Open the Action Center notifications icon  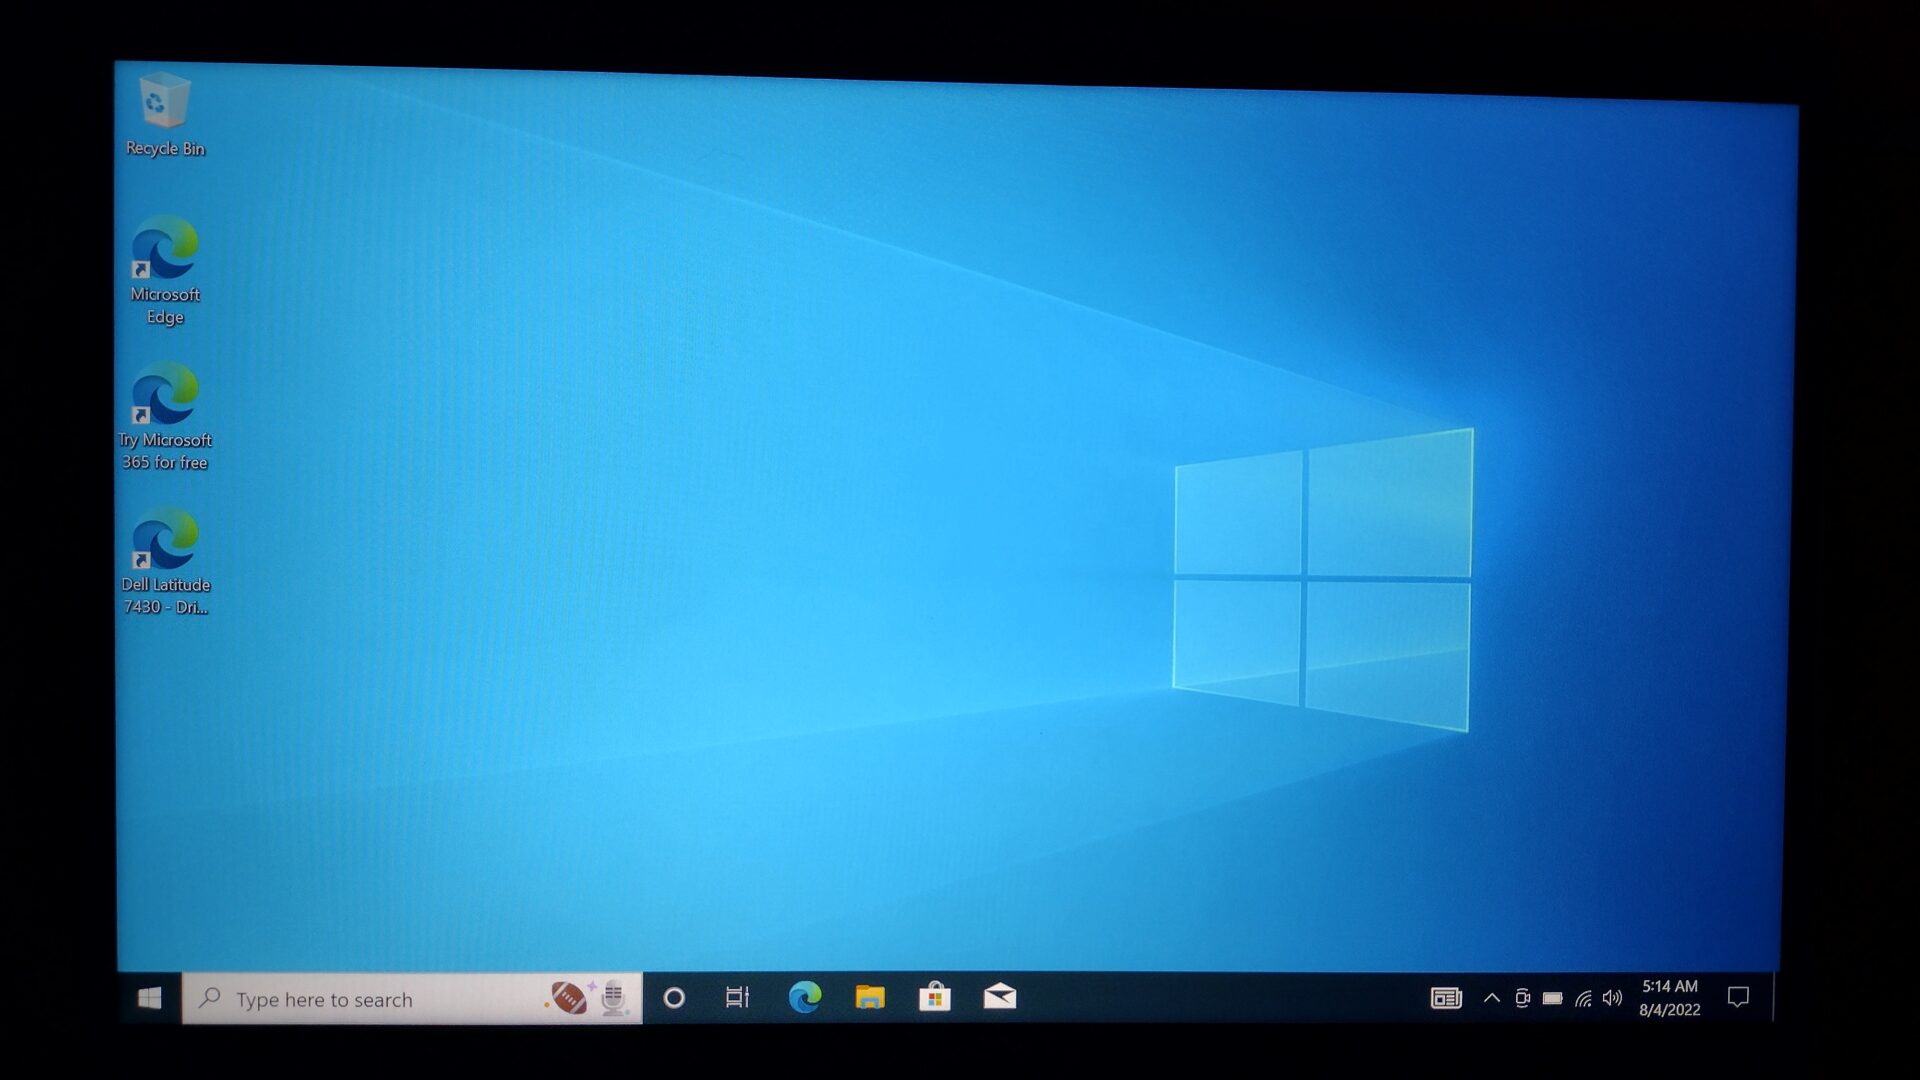point(1738,997)
